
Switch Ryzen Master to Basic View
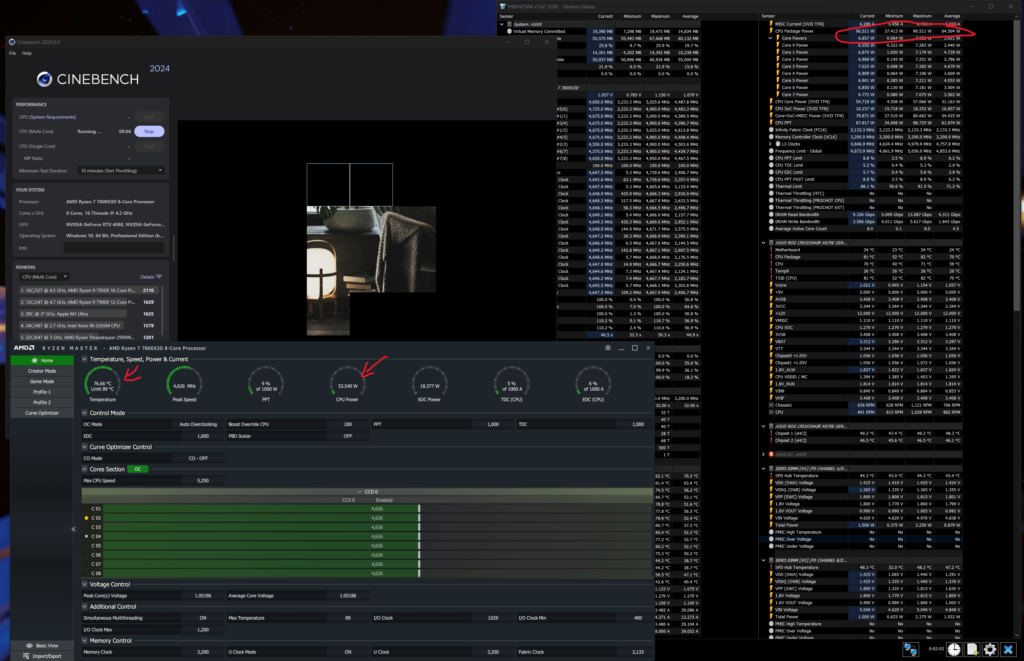(x=42, y=645)
